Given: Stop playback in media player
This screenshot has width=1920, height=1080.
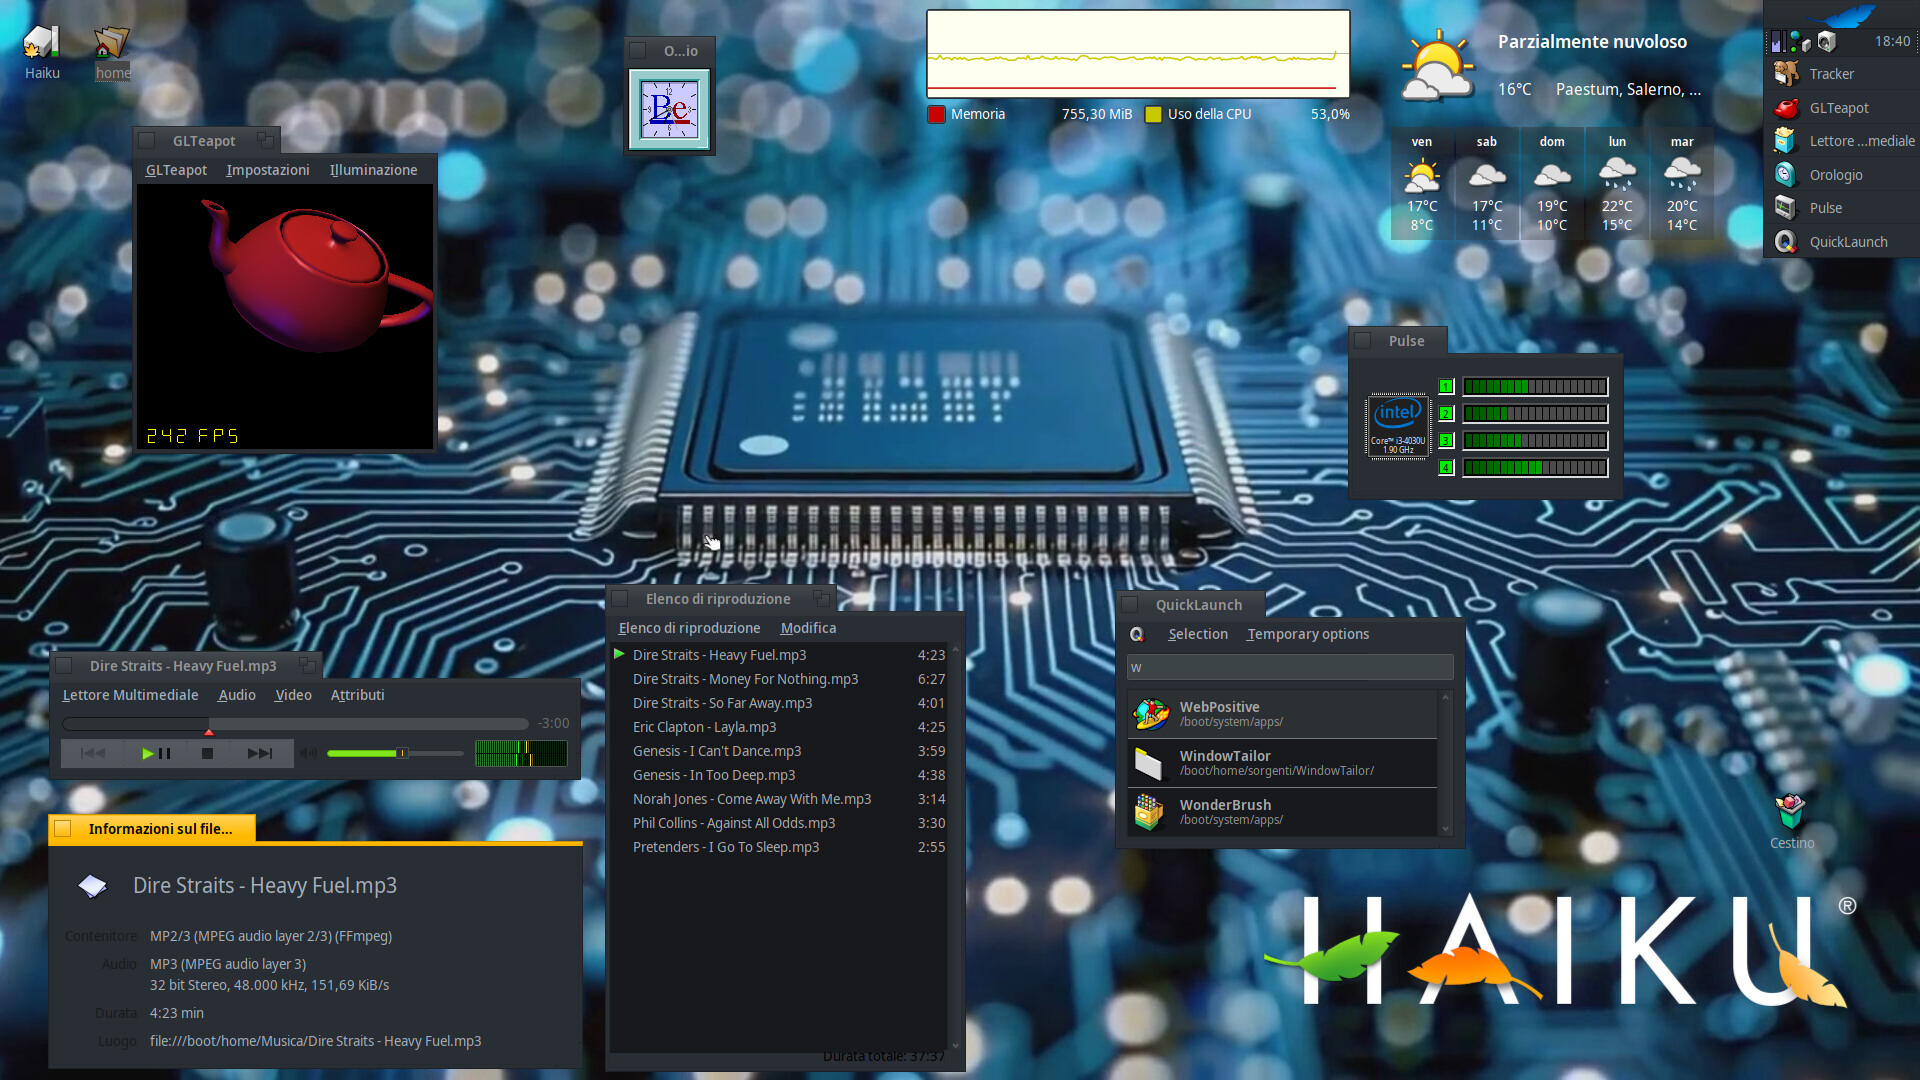Looking at the screenshot, I should (207, 753).
